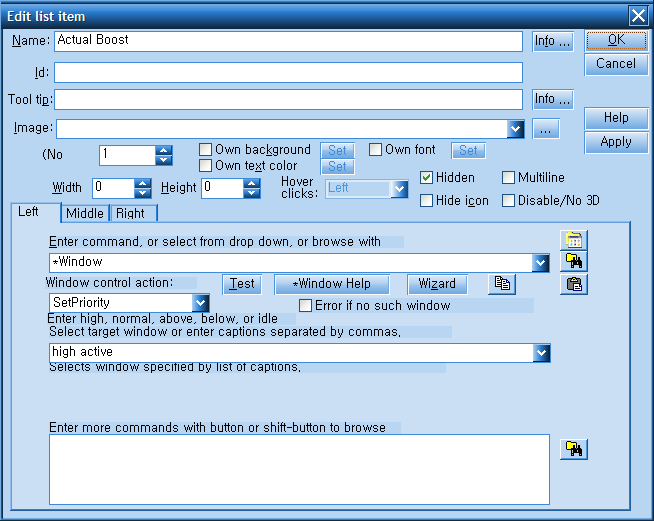Click in the Height value field
Viewport: 654px width, 521px height.
(222, 189)
